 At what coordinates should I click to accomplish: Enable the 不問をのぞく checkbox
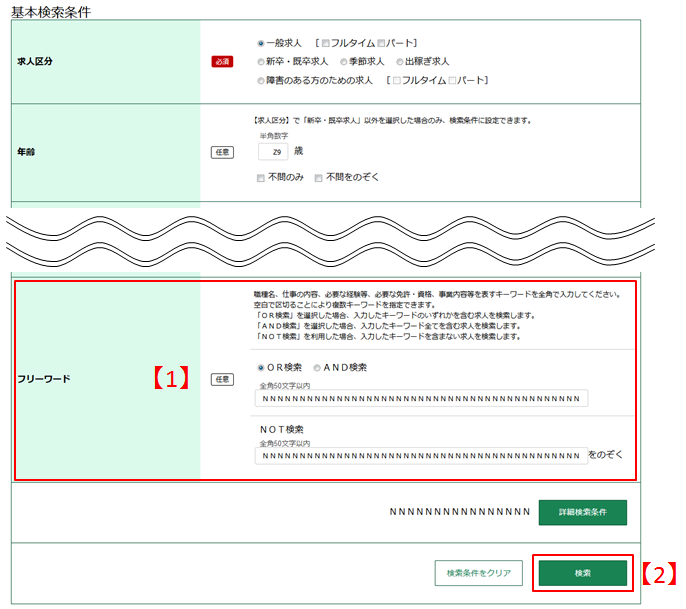tap(319, 178)
